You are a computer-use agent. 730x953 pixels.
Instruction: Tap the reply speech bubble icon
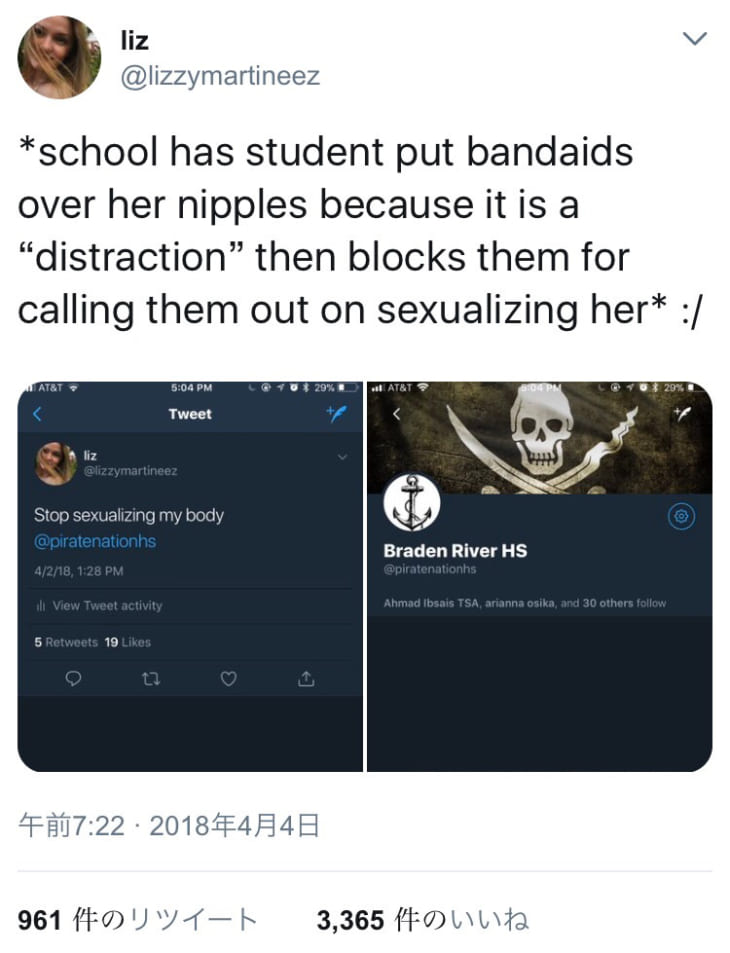[73, 678]
